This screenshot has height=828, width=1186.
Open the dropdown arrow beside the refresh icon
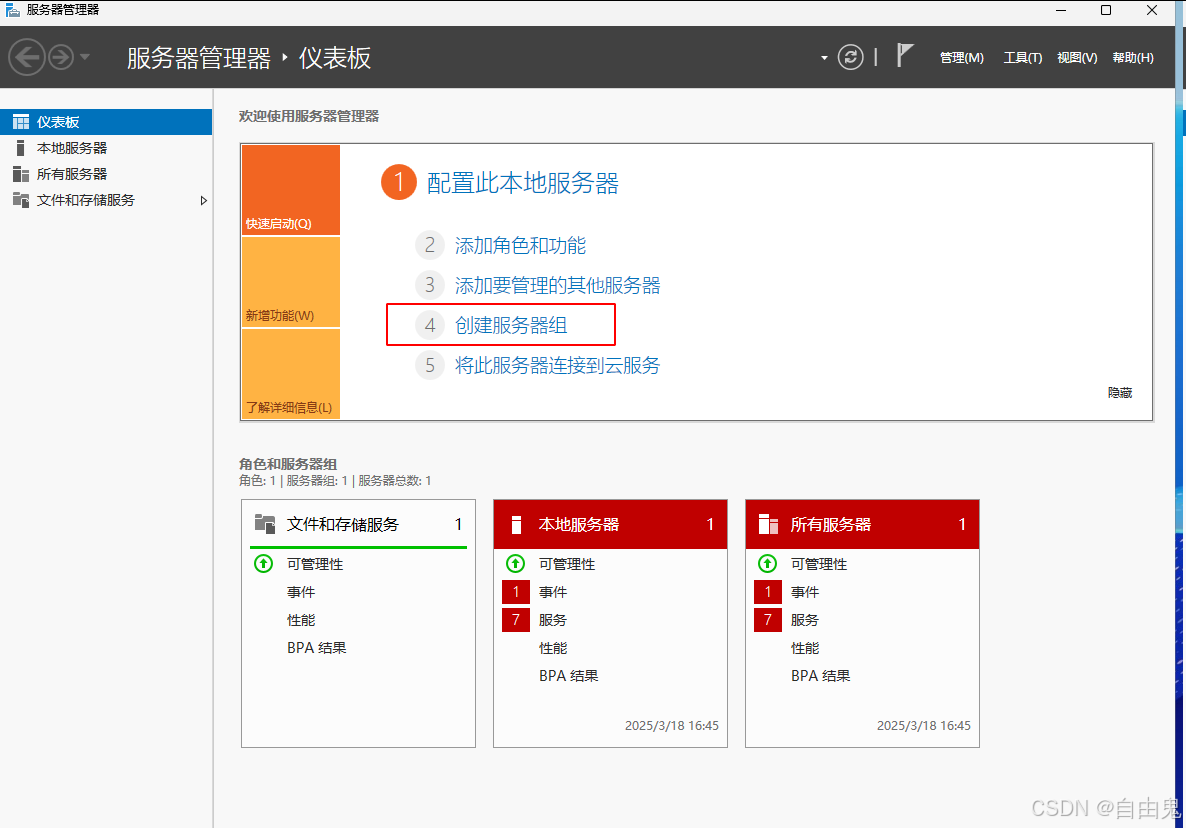pyautogui.click(x=823, y=57)
